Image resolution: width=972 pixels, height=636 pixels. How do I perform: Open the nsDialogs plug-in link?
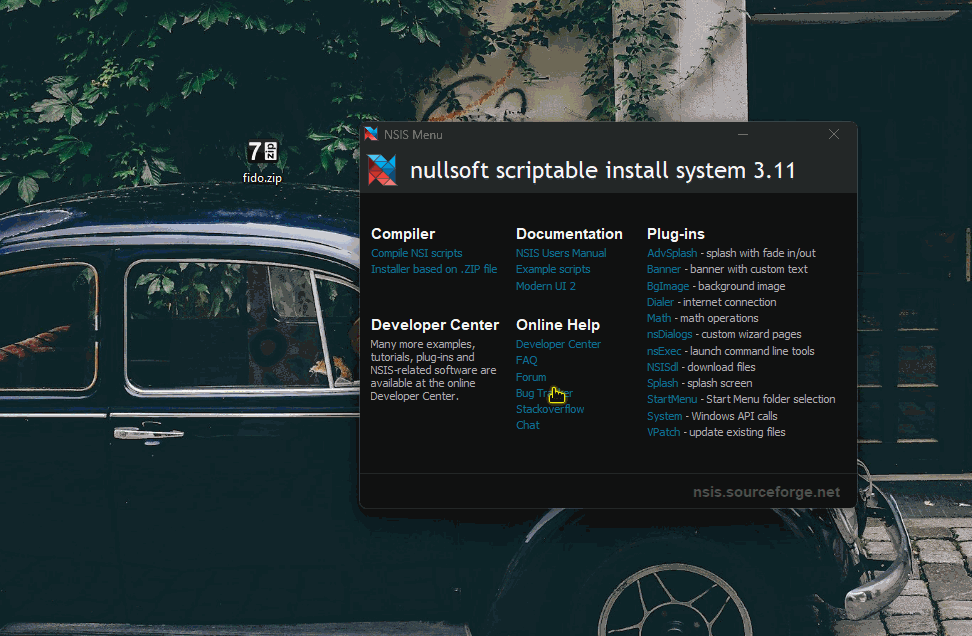[669, 334]
